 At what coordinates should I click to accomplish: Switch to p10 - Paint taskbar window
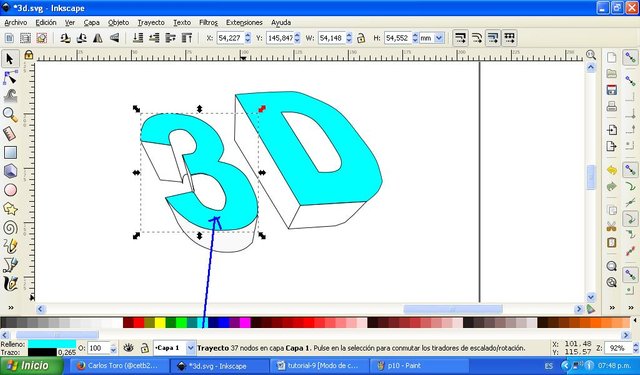[x=418, y=366]
